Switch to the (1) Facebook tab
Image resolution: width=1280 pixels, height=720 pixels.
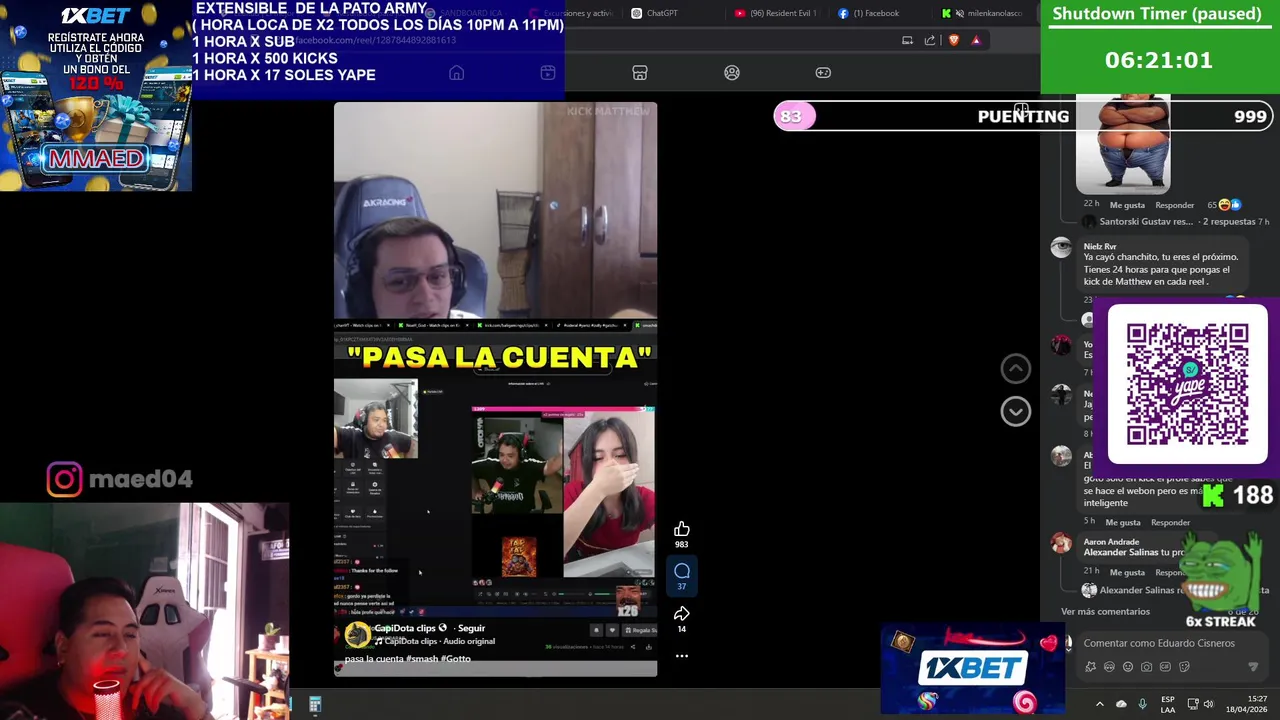[x=870, y=13]
